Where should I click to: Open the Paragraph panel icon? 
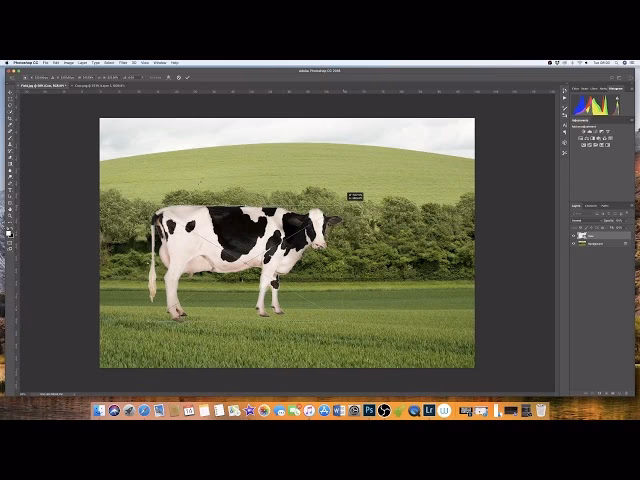coord(564,132)
